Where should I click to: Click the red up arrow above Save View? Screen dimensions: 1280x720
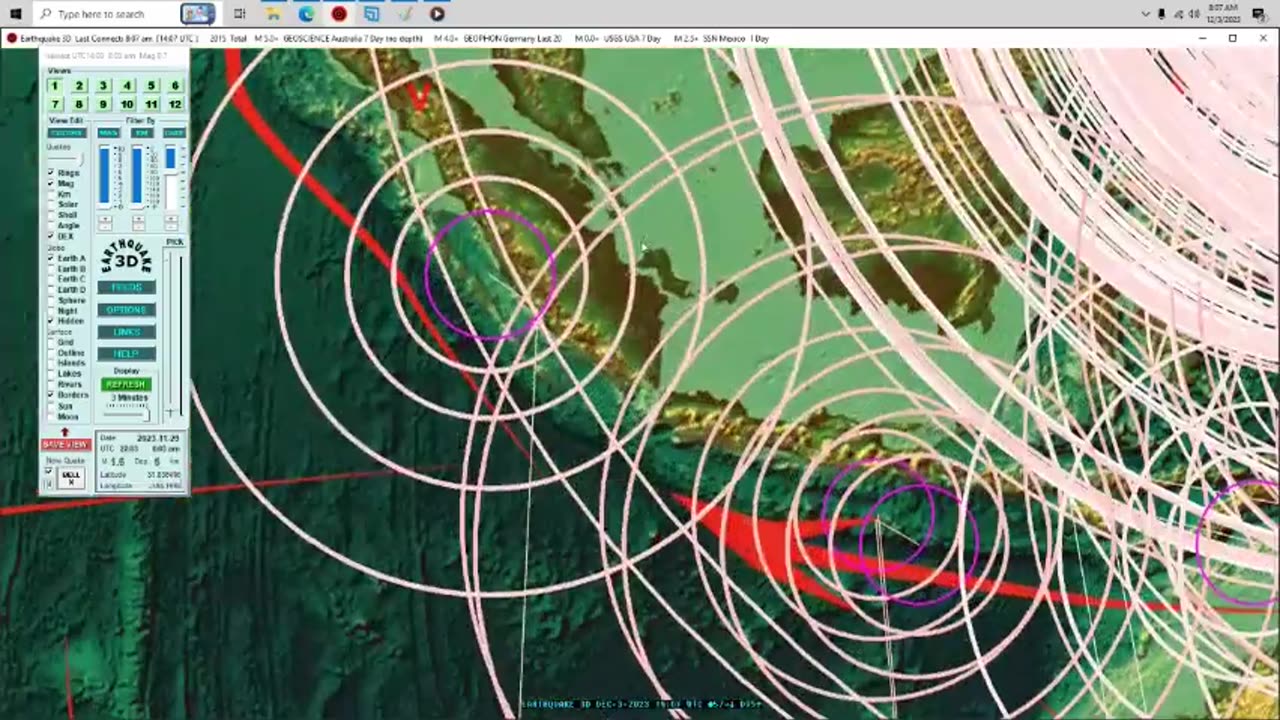65,432
